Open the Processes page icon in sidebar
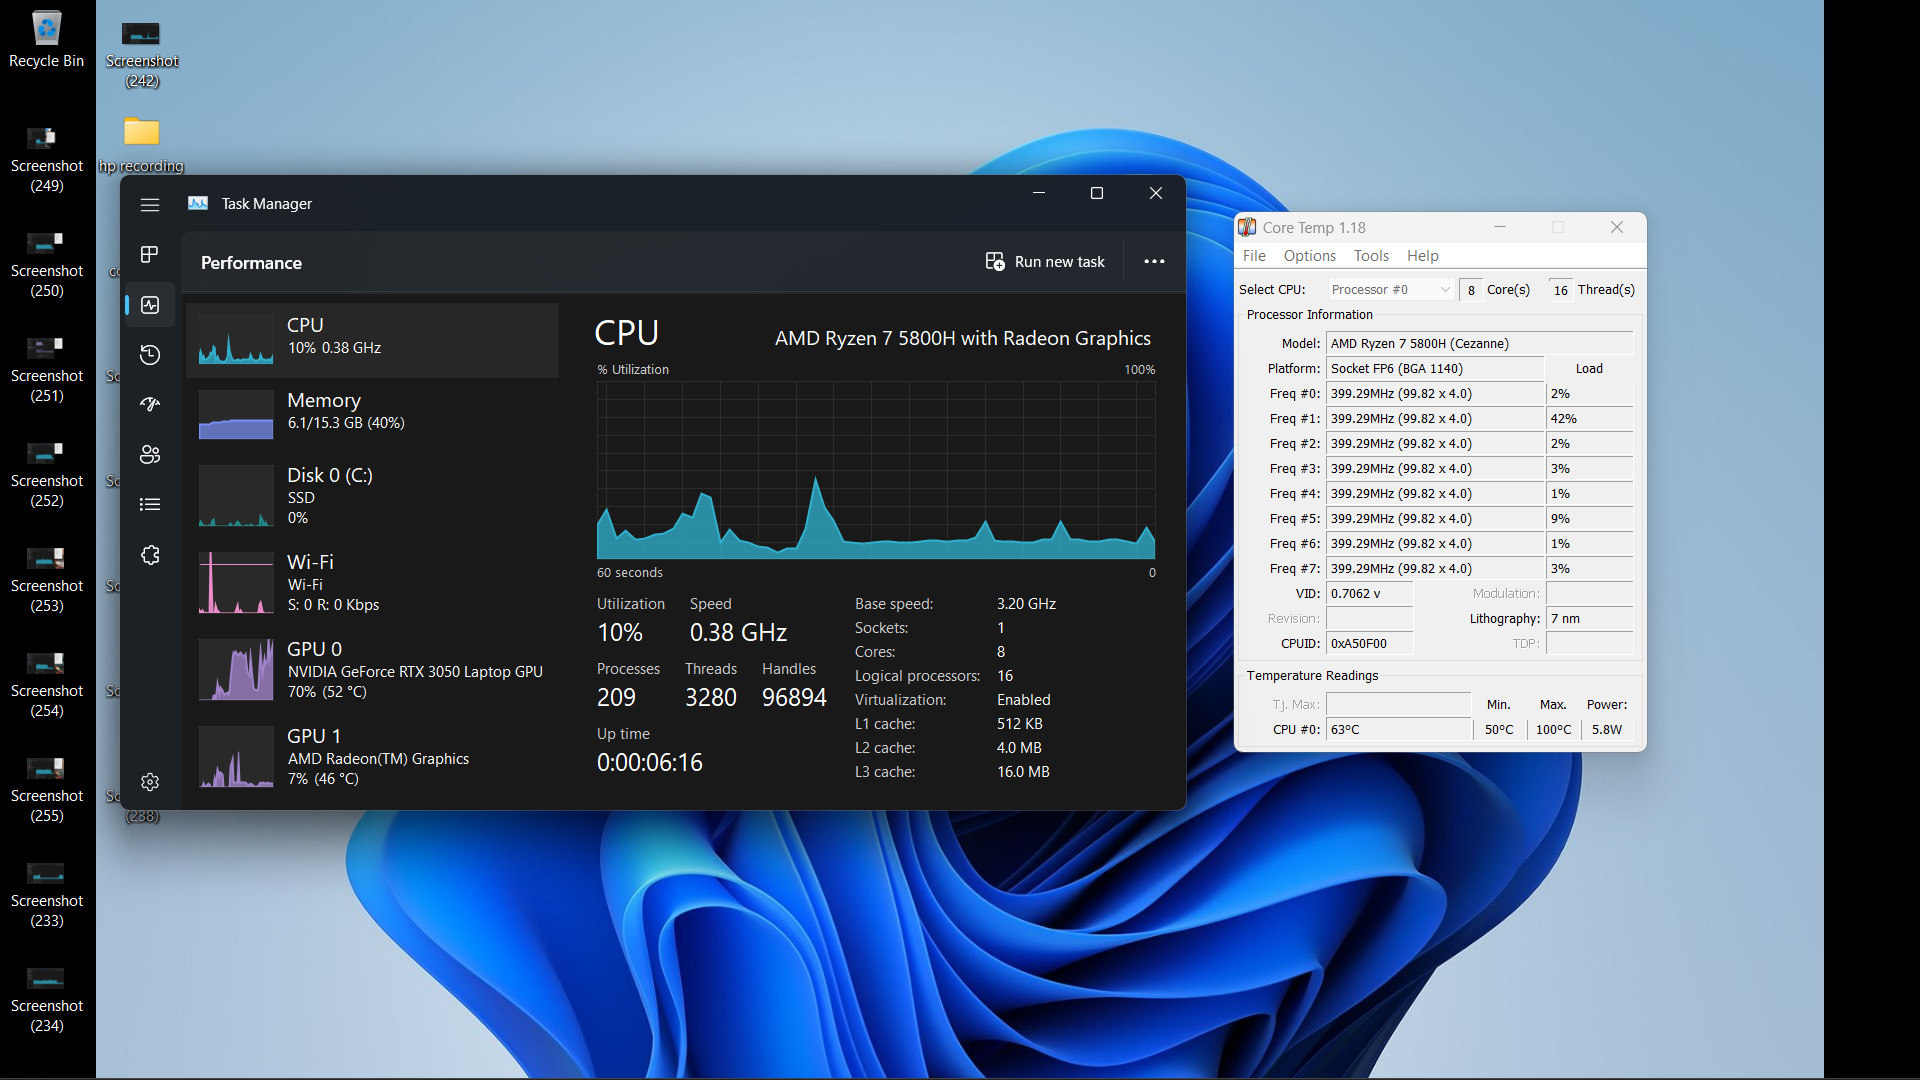 [x=150, y=255]
